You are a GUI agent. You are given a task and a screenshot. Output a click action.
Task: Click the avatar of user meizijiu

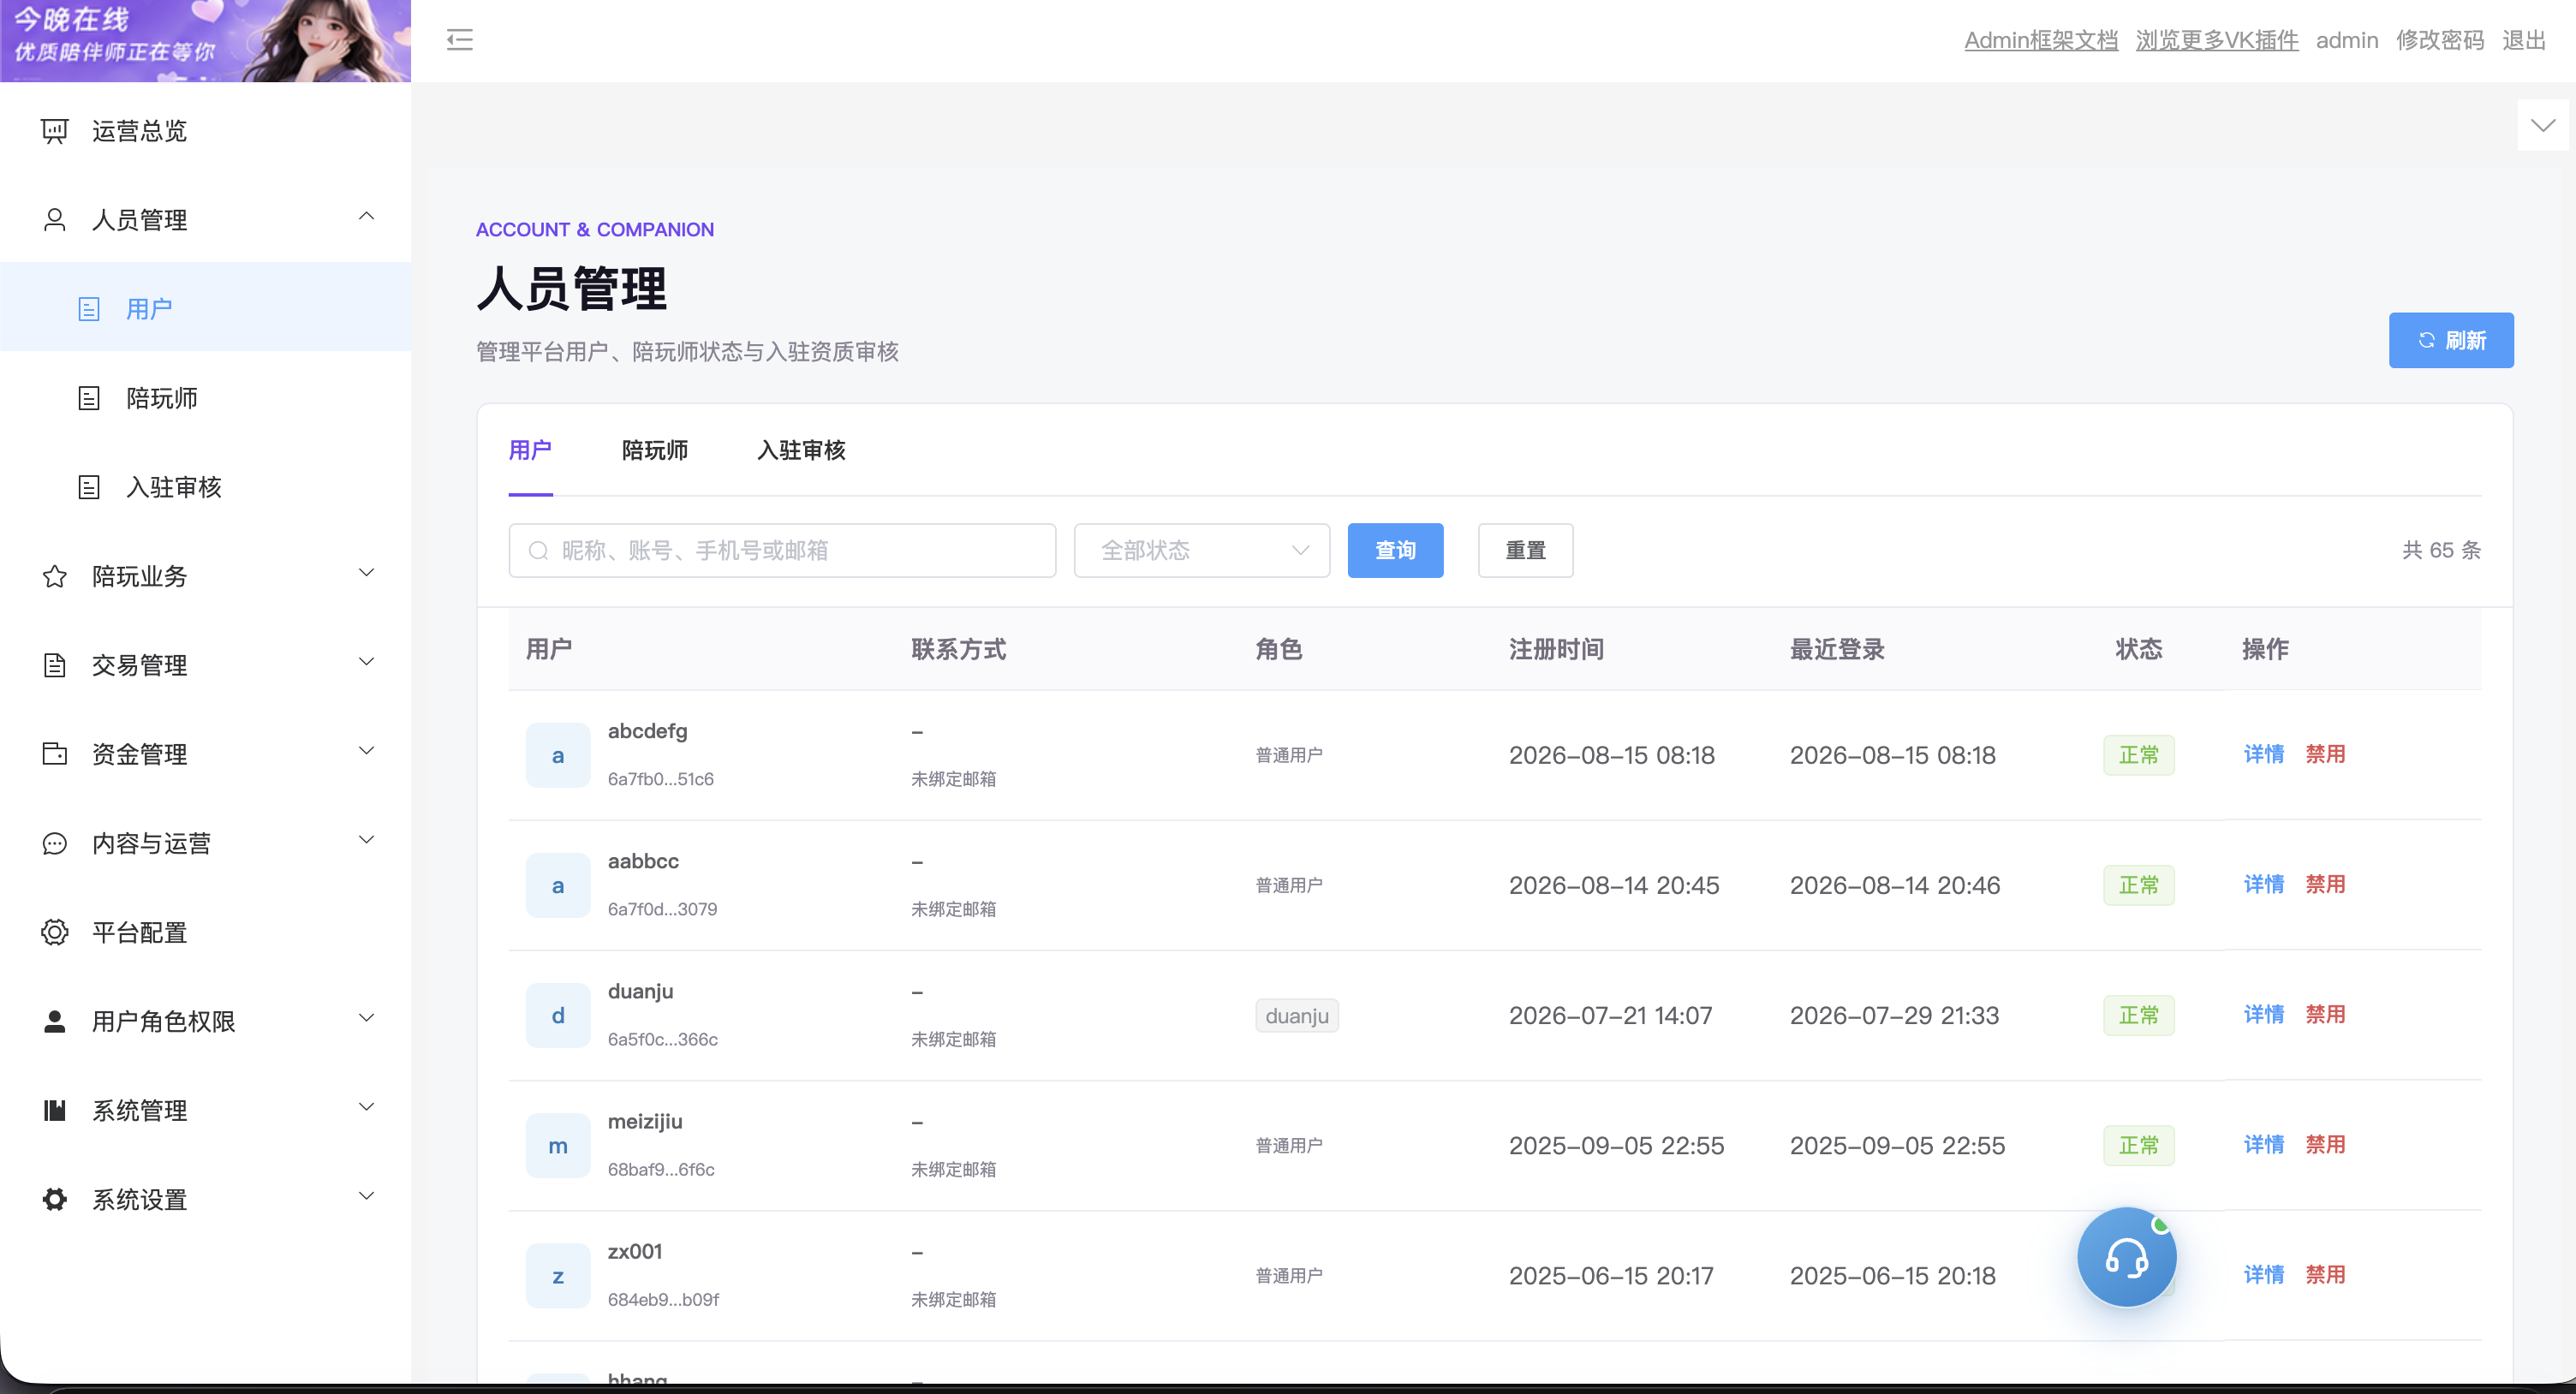[558, 1145]
